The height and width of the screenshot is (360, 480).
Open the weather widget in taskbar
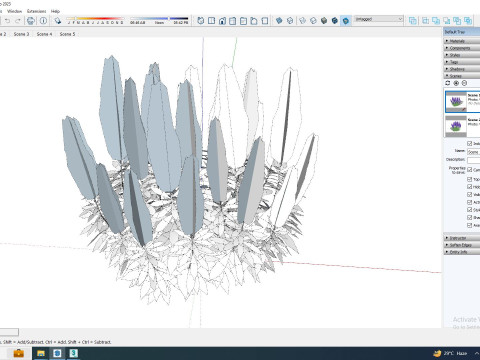(450, 353)
